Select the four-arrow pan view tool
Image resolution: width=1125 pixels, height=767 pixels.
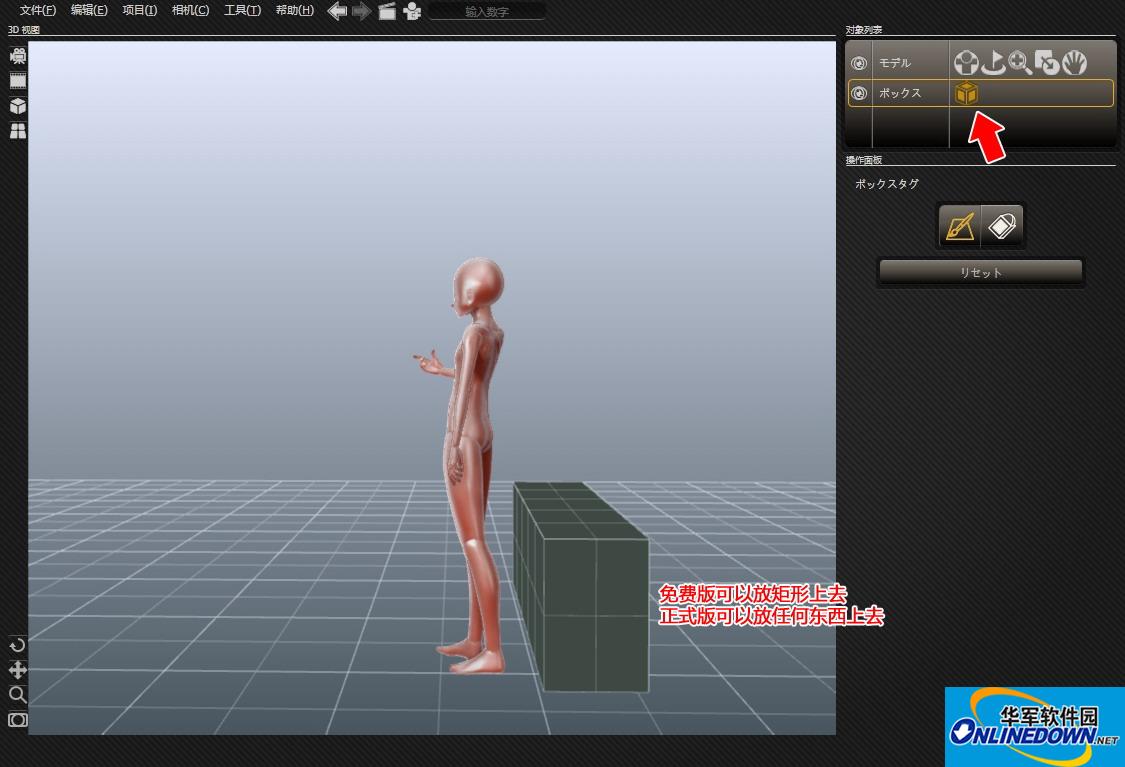(18, 670)
